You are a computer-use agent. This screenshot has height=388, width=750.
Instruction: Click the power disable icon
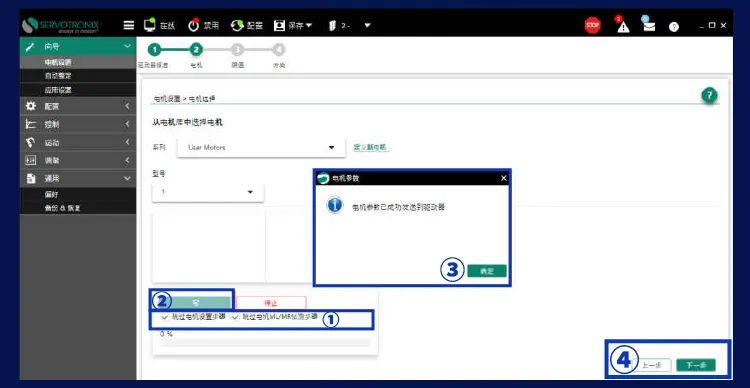pos(193,25)
